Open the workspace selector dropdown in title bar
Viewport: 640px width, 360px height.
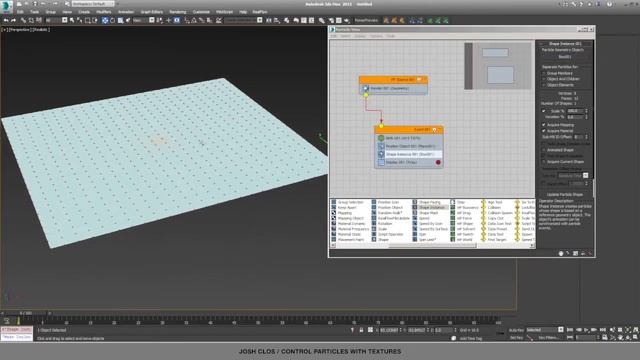tap(93, 4)
